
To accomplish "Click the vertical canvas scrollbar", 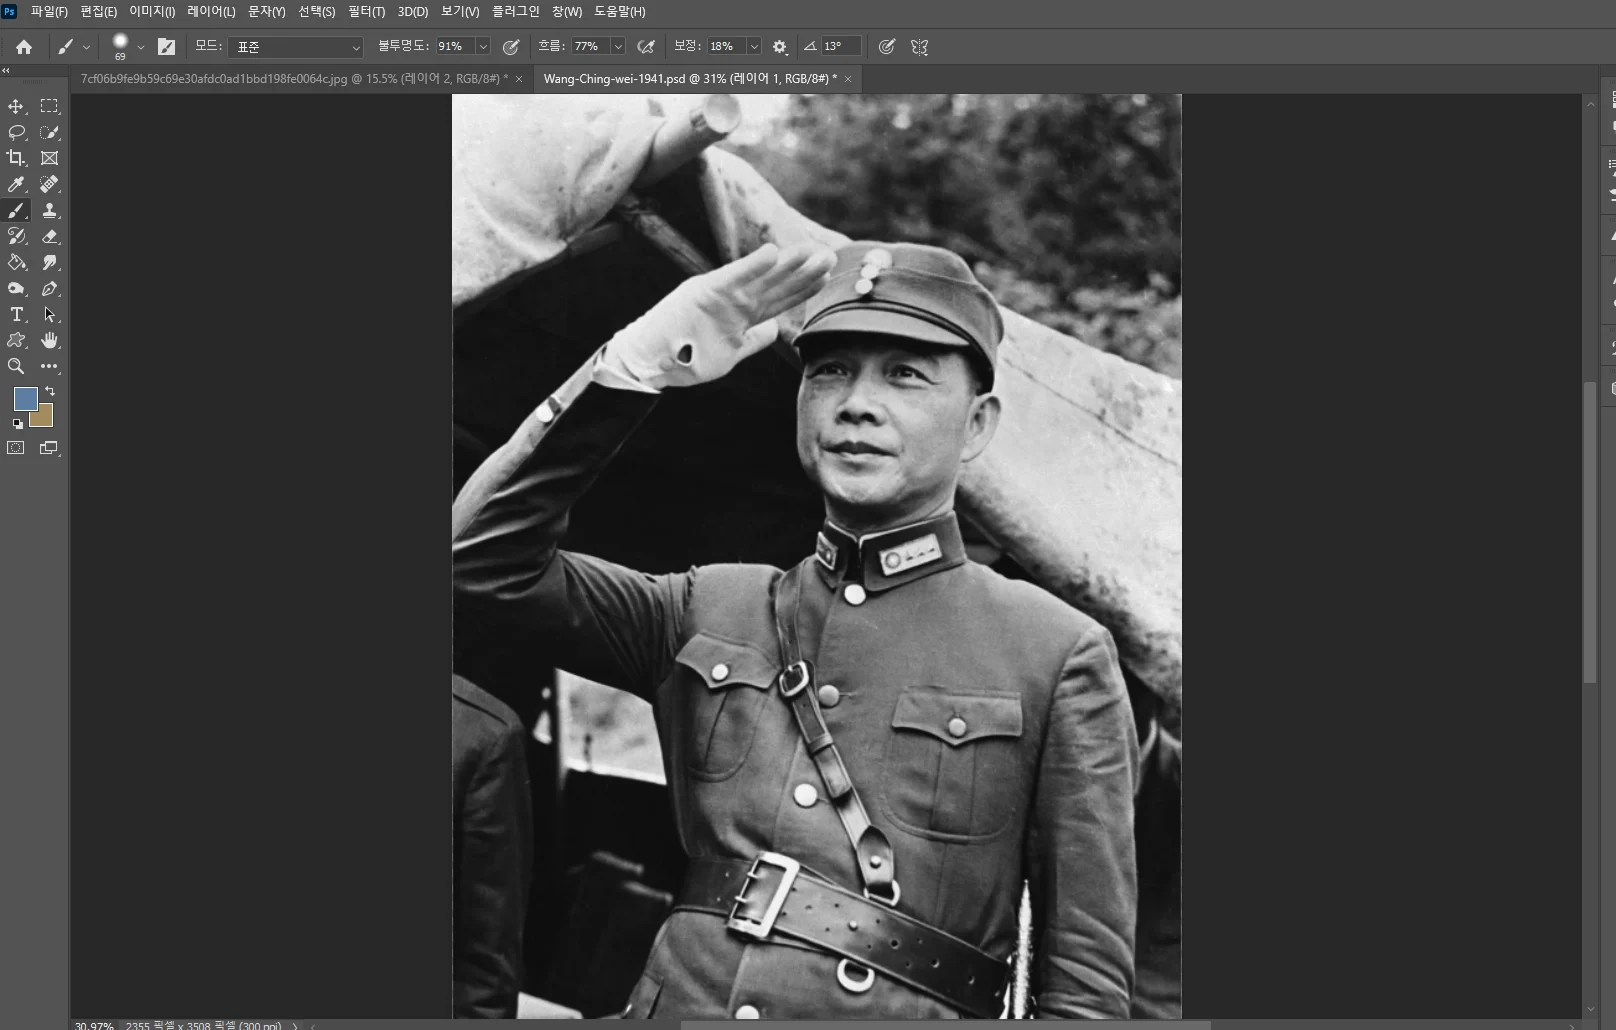I will pos(1590,533).
